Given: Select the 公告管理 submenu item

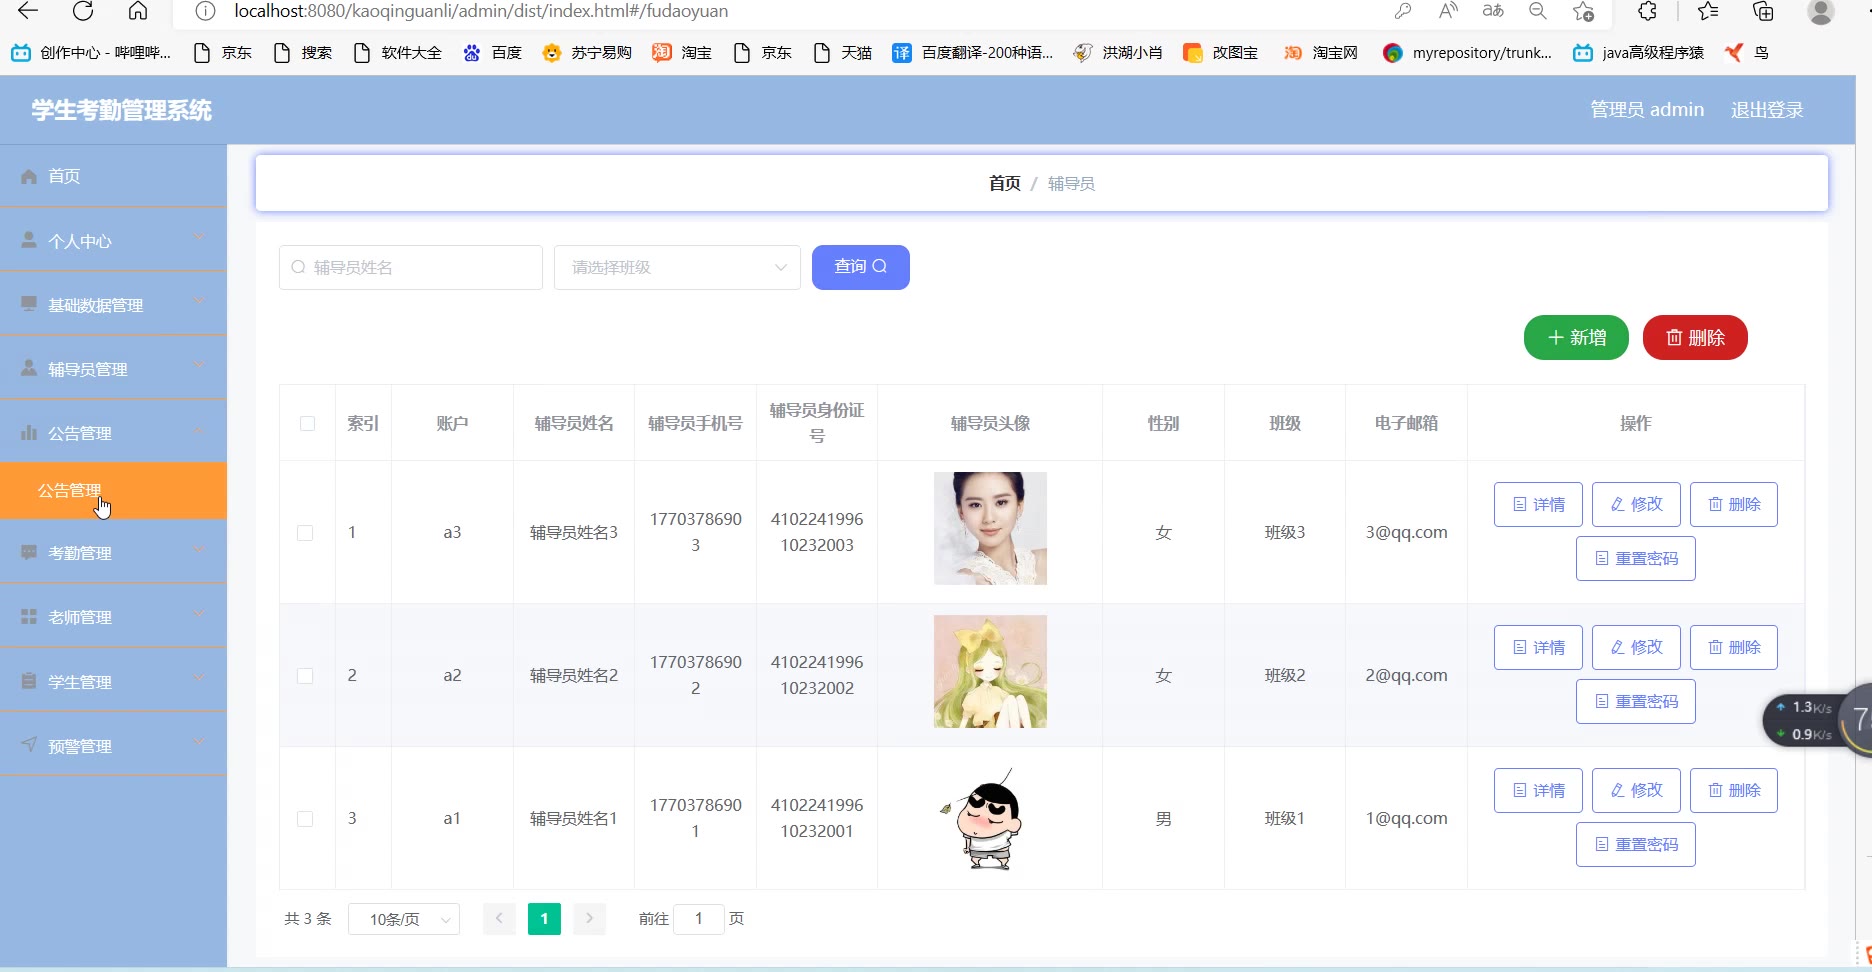Looking at the screenshot, I should coord(70,490).
